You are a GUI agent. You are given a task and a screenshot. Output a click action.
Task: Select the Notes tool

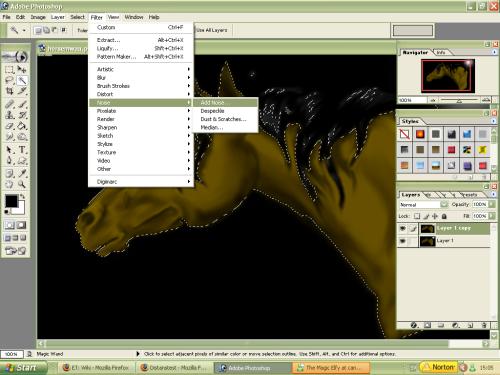[x=9, y=173]
